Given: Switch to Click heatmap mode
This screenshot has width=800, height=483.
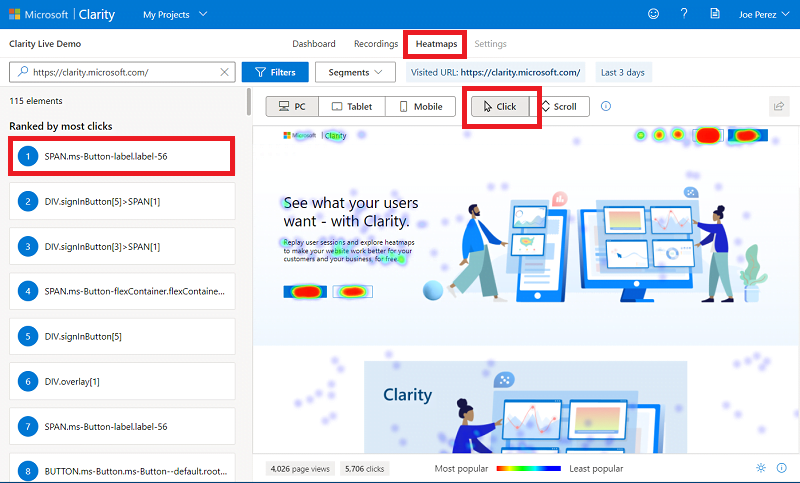Looking at the screenshot, I should coord(500,107).
